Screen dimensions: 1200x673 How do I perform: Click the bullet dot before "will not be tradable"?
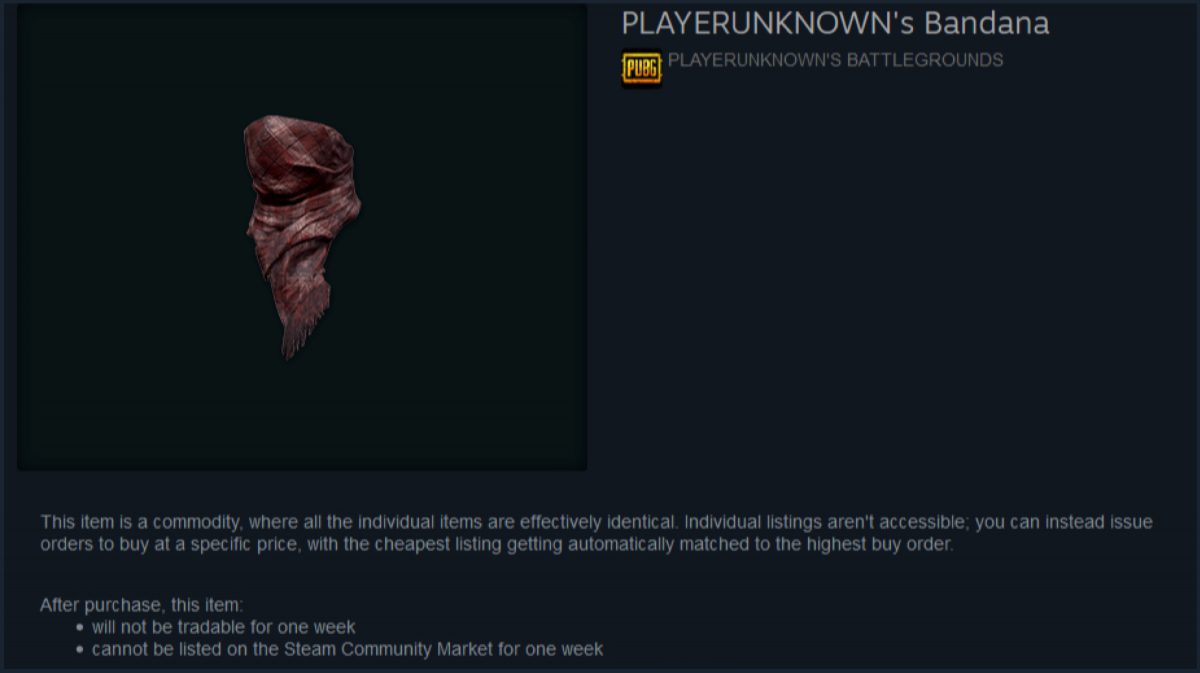80,628
